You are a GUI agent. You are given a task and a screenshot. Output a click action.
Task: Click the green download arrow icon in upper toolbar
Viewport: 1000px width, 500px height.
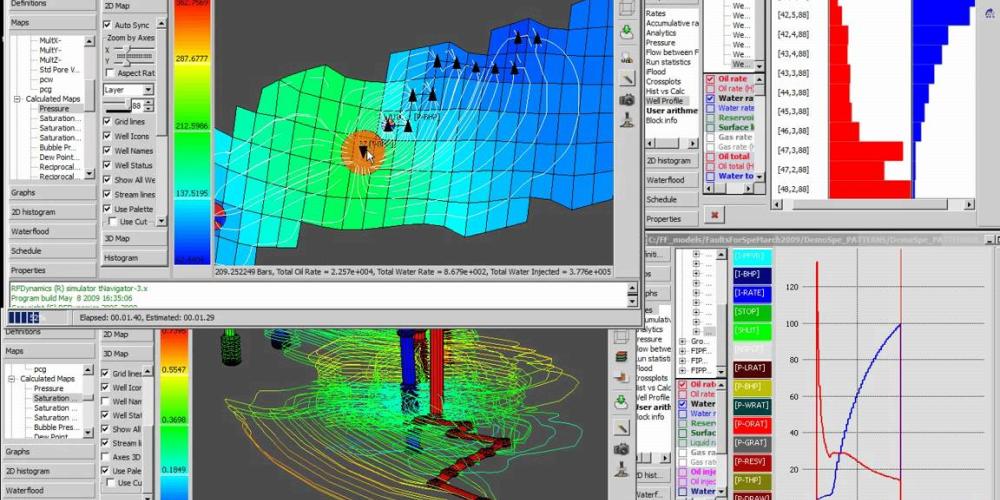627,32
